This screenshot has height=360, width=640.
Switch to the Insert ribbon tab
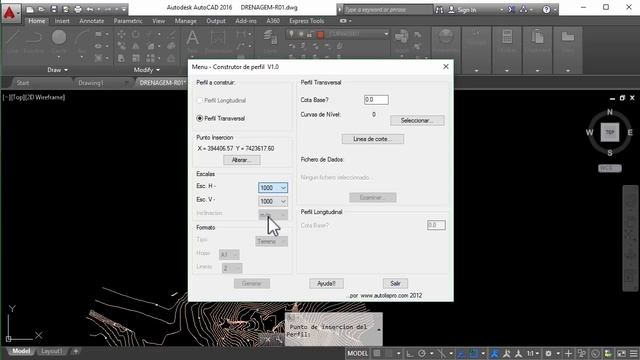pos(62,21)
